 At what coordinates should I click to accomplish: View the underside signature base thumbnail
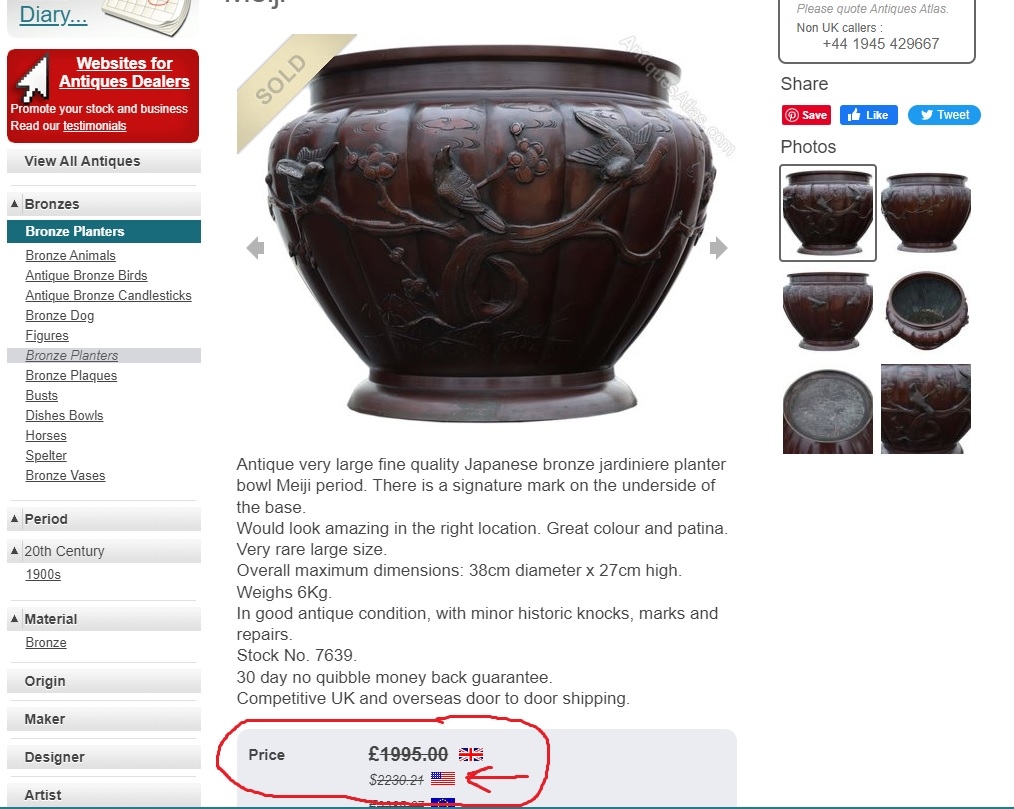coord(828,409)
